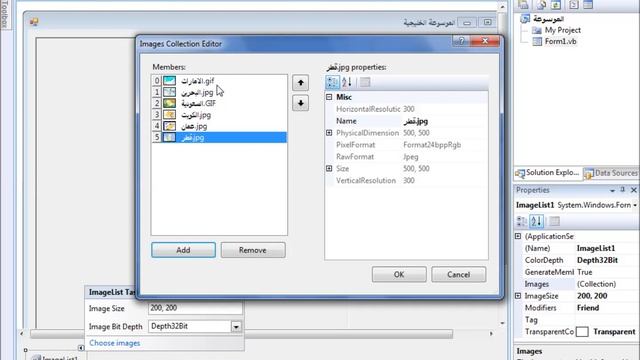640x360 pixels.
Task: Select the الموسوعة project node
Action: pyautogui.click(x=548, y=19)
